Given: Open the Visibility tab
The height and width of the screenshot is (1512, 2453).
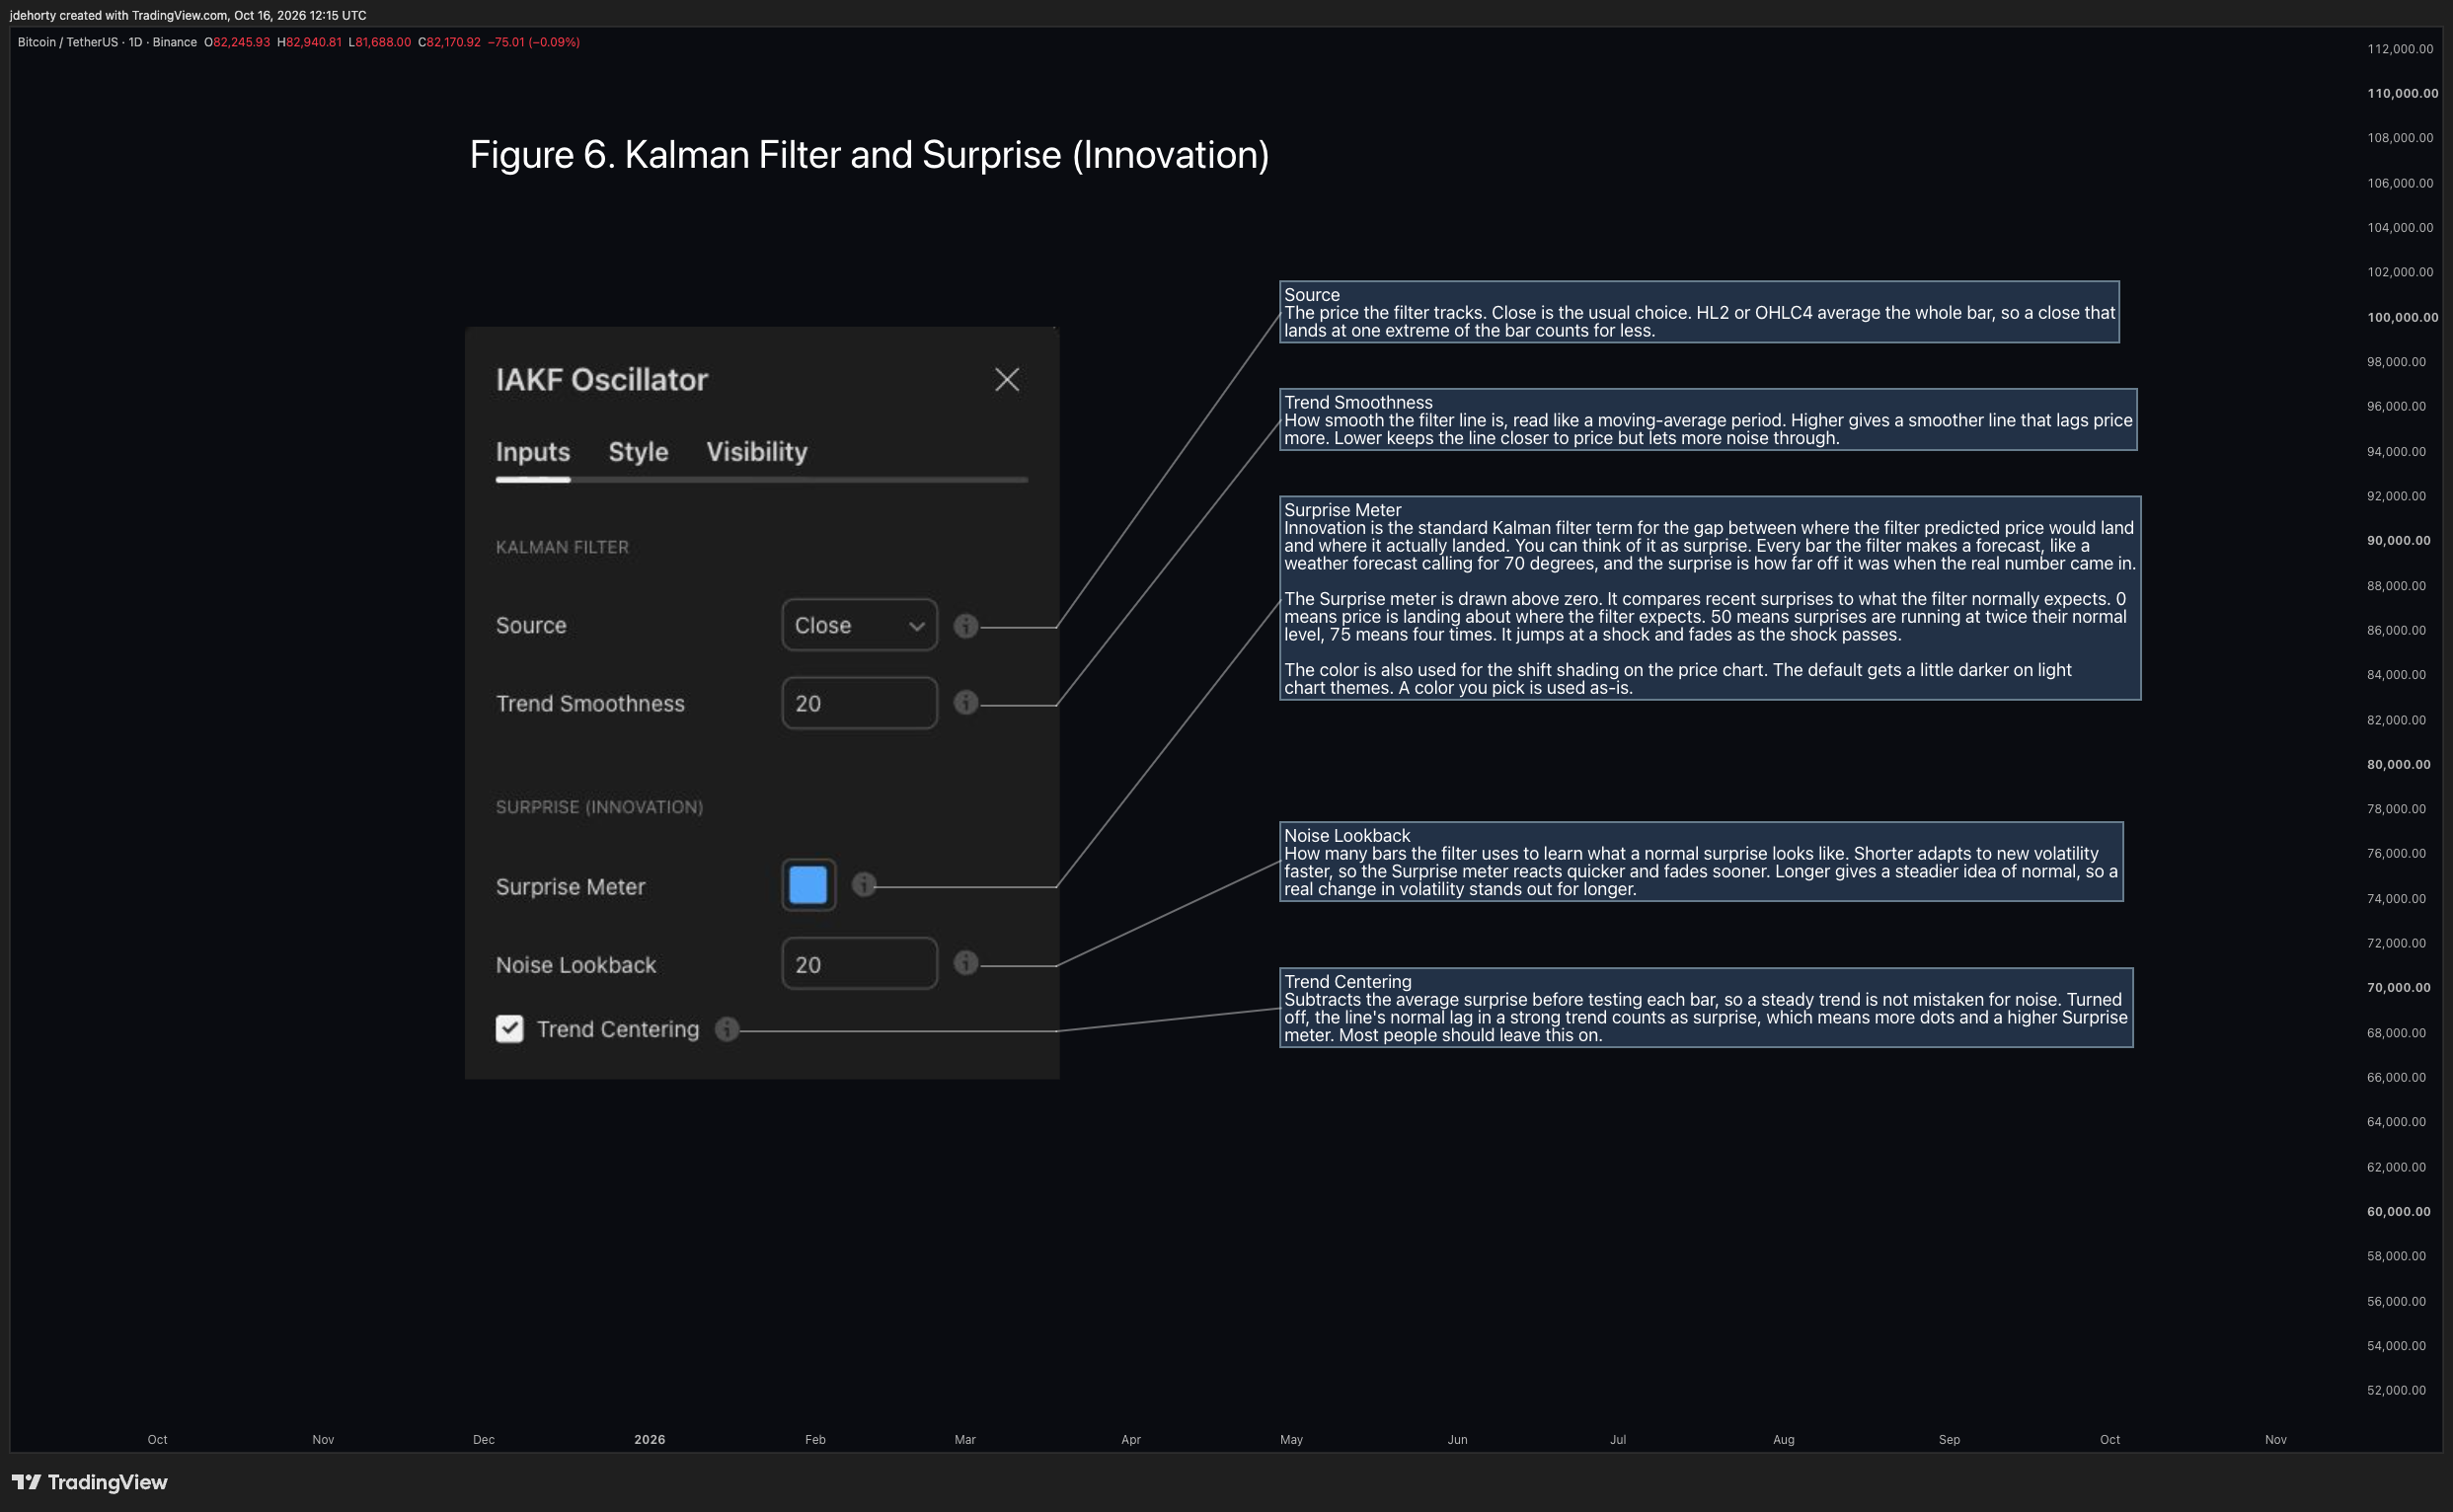Looking at the screenshot, I should click(x=757, y=452).
